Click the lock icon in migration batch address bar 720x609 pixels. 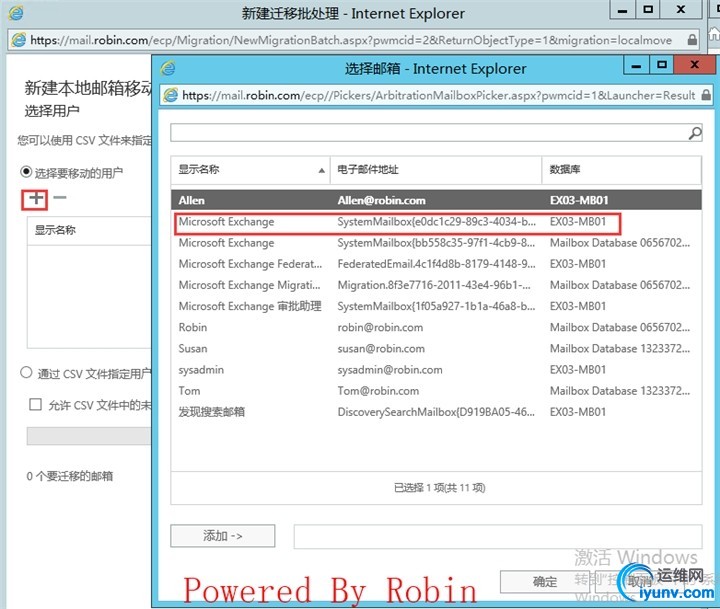tap(692, 40)
